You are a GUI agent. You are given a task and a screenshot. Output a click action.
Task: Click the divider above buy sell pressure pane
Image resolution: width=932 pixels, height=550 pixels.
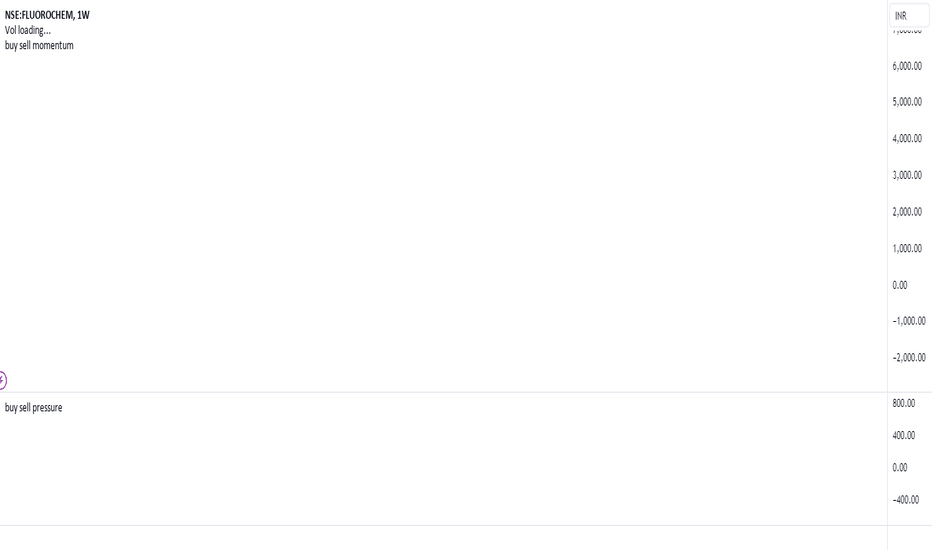point(443,392)
